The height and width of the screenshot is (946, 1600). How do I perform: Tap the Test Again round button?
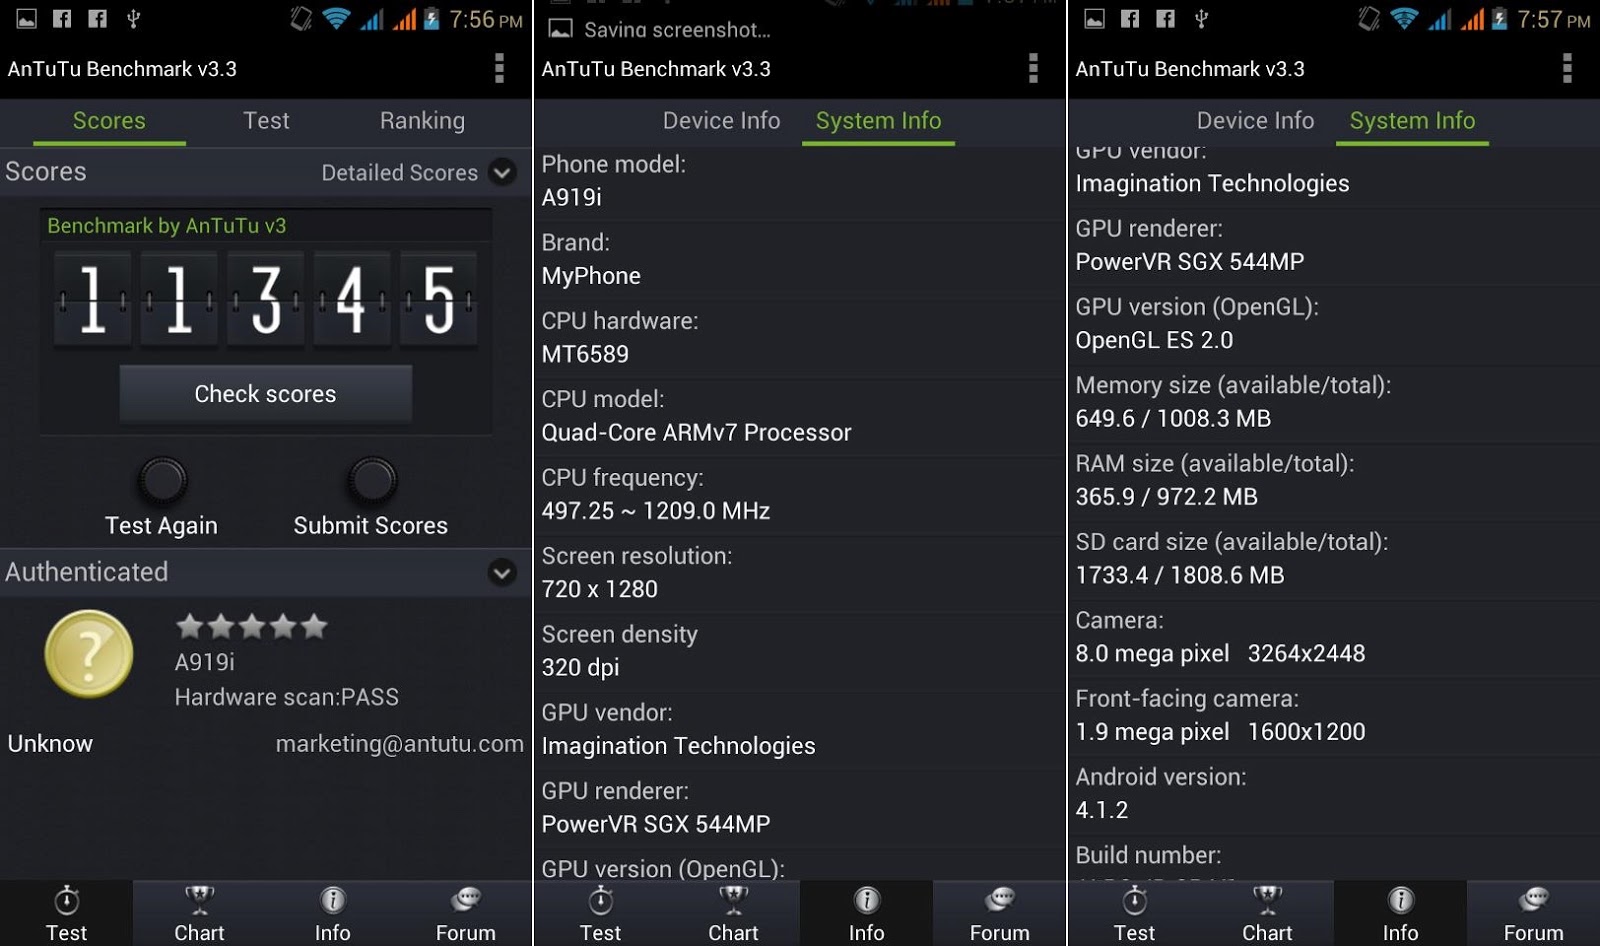click(x=162, y=481)
